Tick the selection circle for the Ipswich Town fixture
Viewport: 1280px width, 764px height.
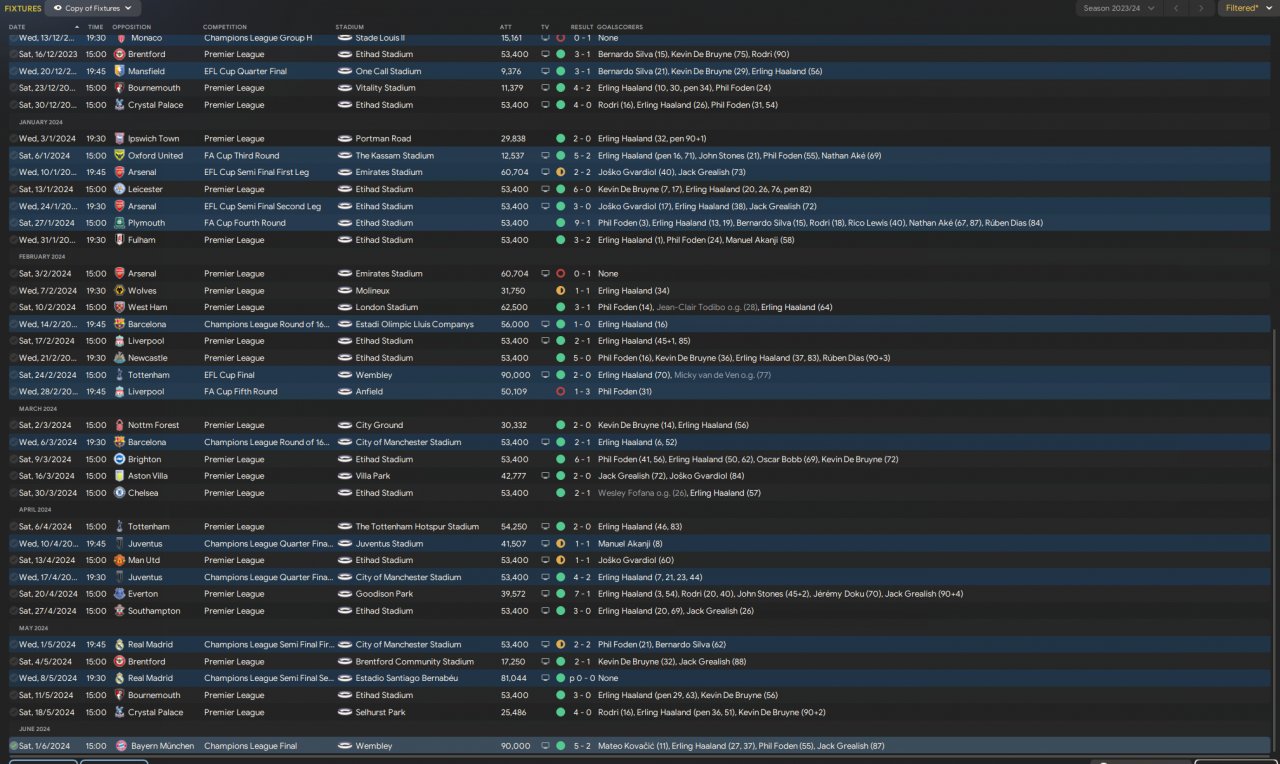pyautogui.click(x=14, y=139)
